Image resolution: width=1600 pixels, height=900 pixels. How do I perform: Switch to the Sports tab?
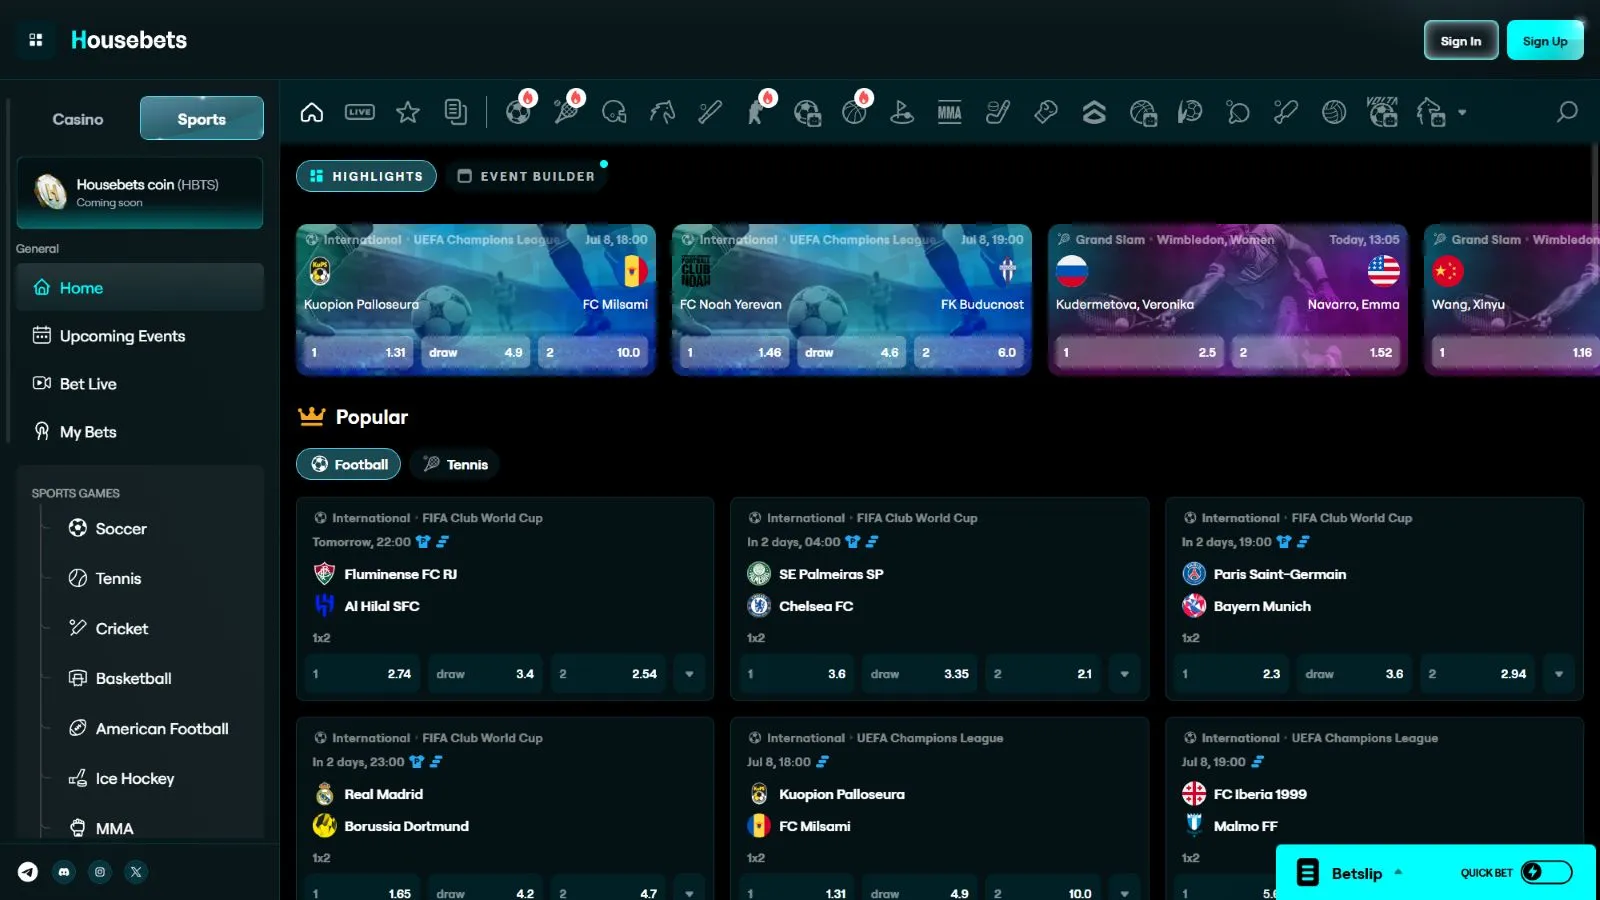point(202,119)
